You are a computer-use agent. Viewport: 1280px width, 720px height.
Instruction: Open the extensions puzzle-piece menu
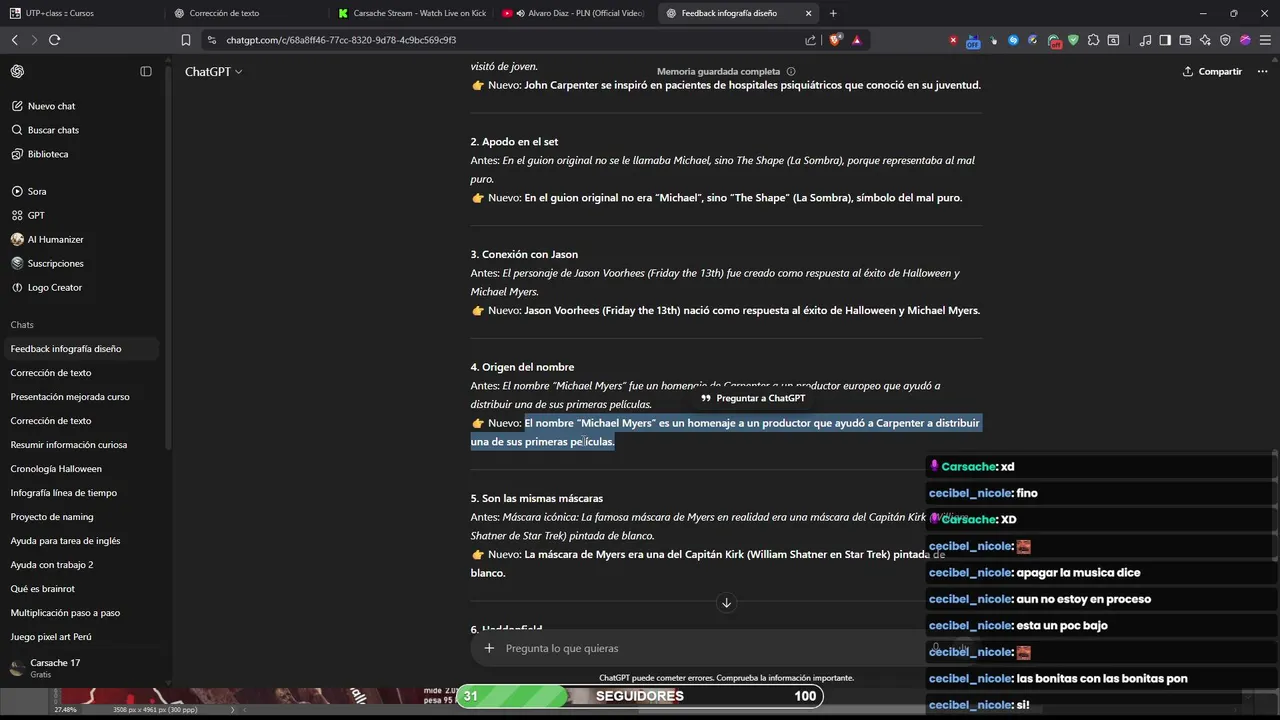coord(1093,40)
